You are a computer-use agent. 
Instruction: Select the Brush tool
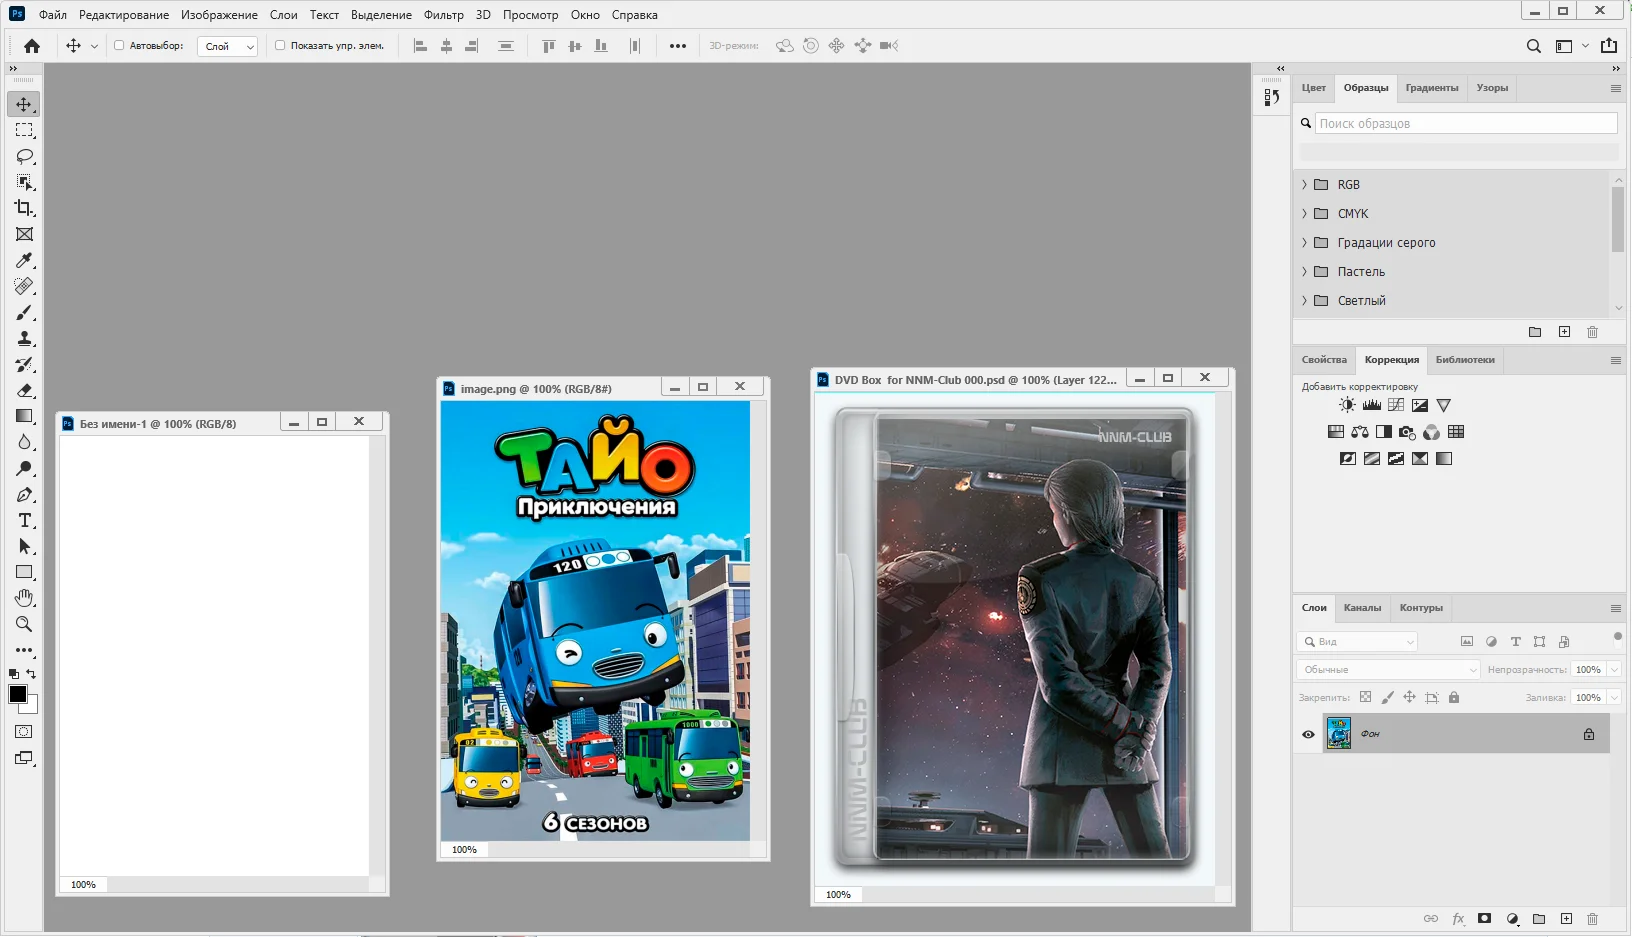point(24,313)
